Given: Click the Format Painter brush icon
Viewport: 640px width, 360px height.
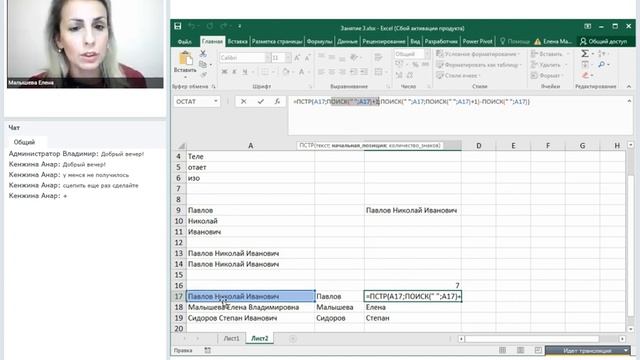Looking at the screenshot, I should pyautogui.click(x=203, y=75).
